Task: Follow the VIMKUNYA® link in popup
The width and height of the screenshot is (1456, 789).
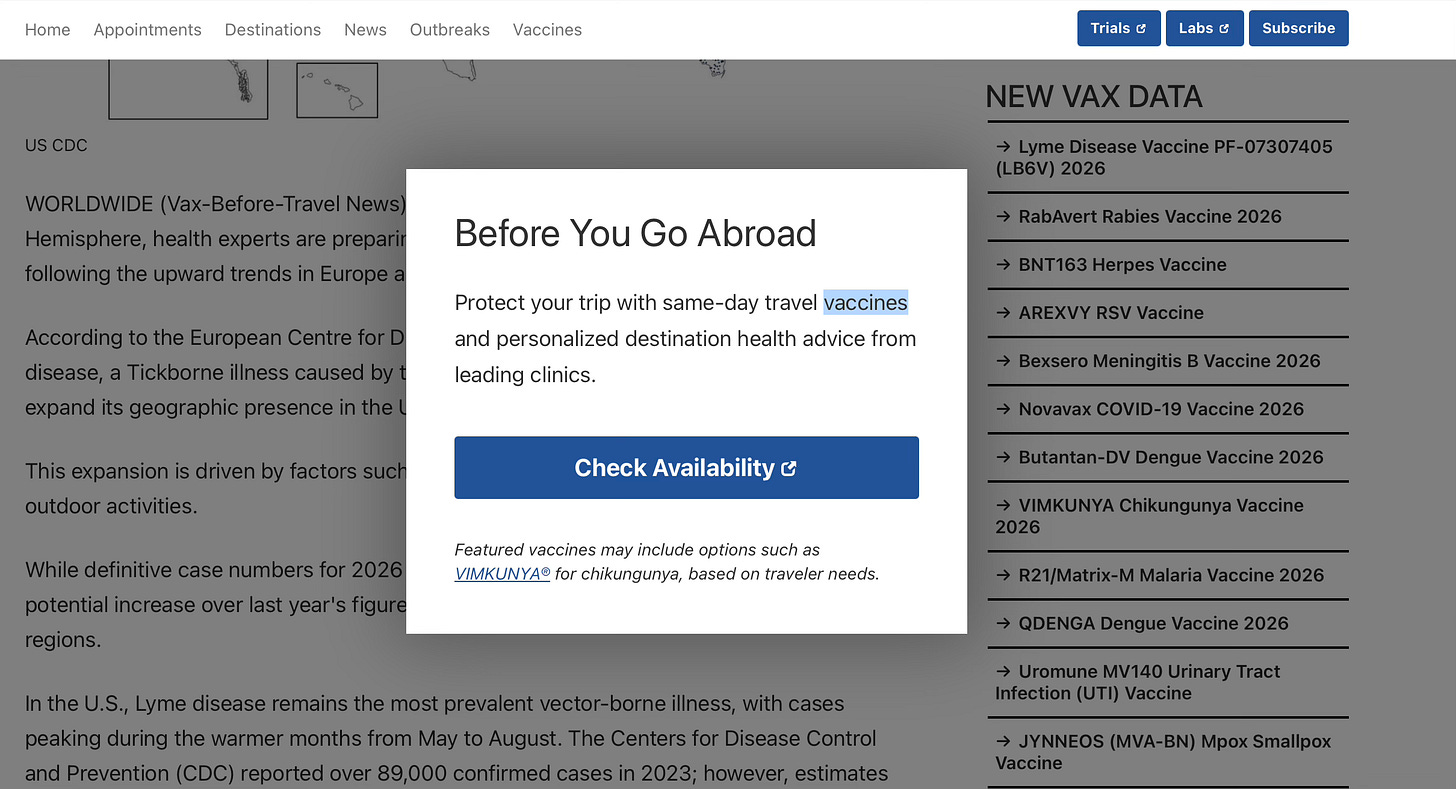Action: tap(502, 574)
